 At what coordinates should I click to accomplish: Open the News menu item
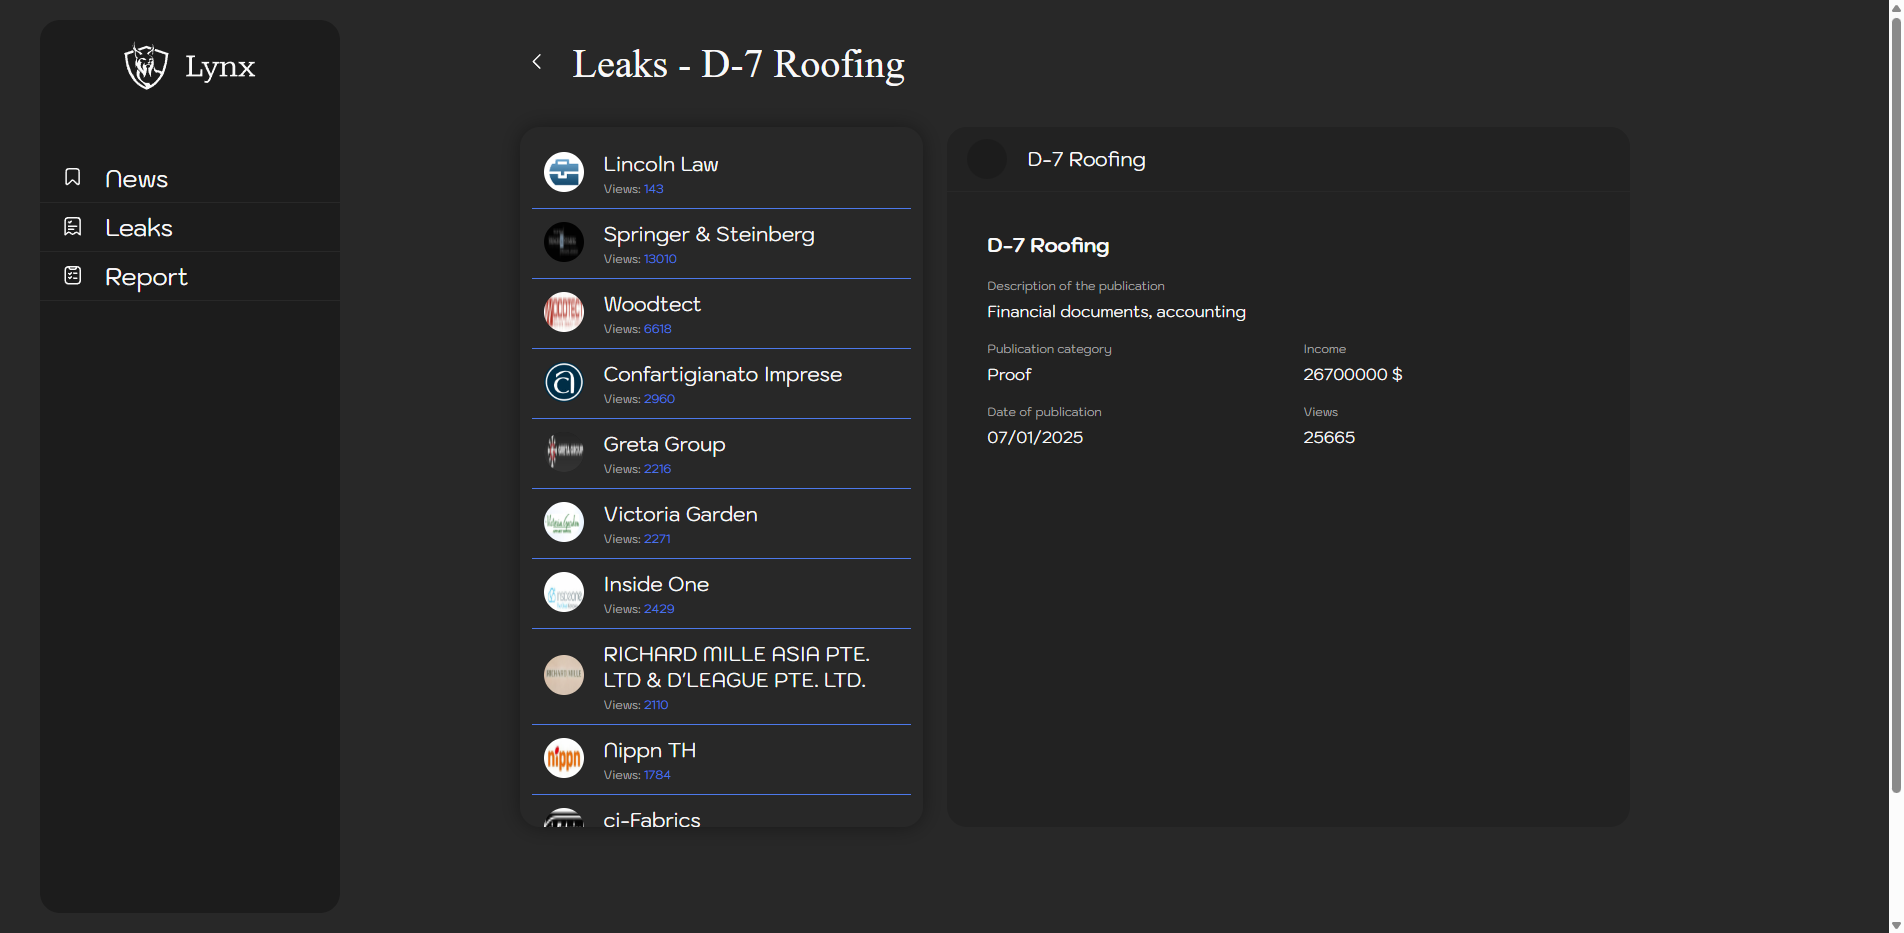[136, 179]
